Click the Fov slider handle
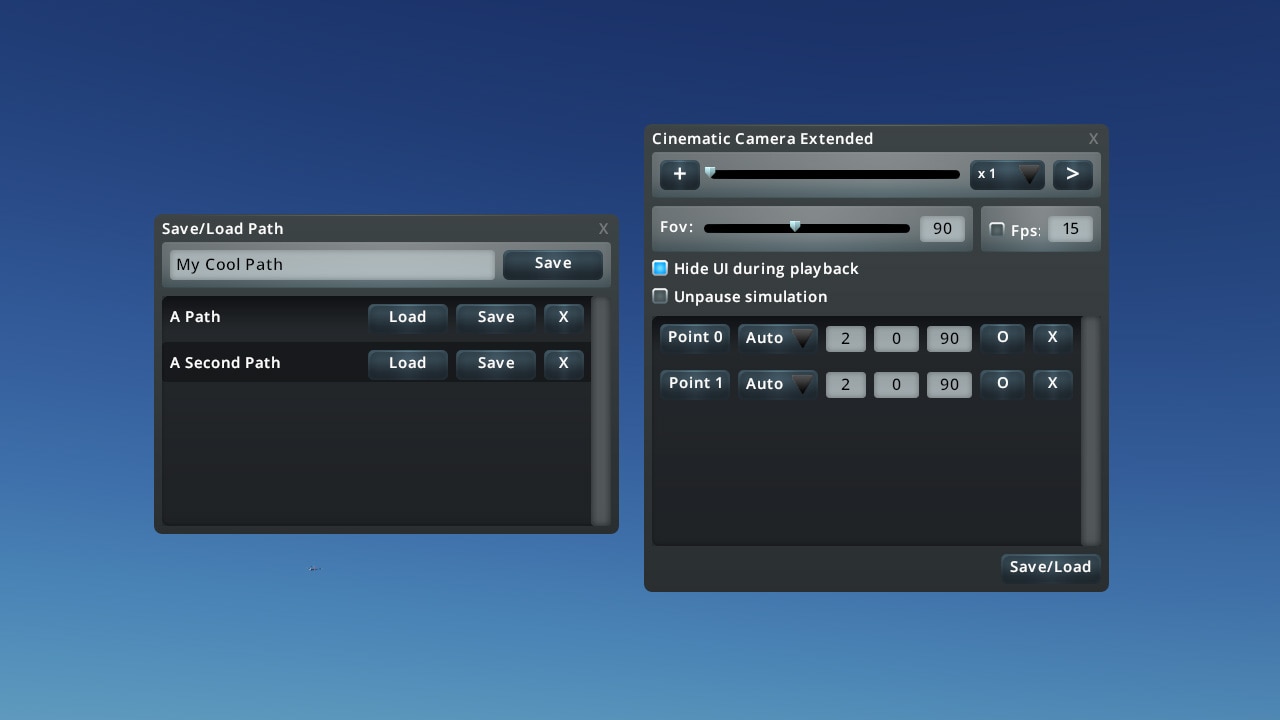The image size is (1280, 720). pos(795,227)
